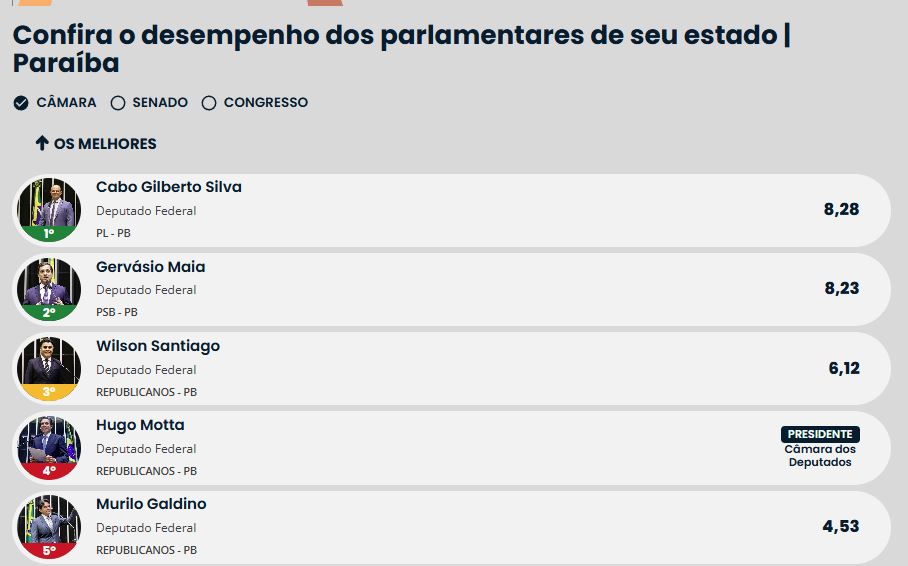Screen dimensions: 908x566
Task: Click the 6,12 score for Wilson Santiago
Action: tap(843, 368)
